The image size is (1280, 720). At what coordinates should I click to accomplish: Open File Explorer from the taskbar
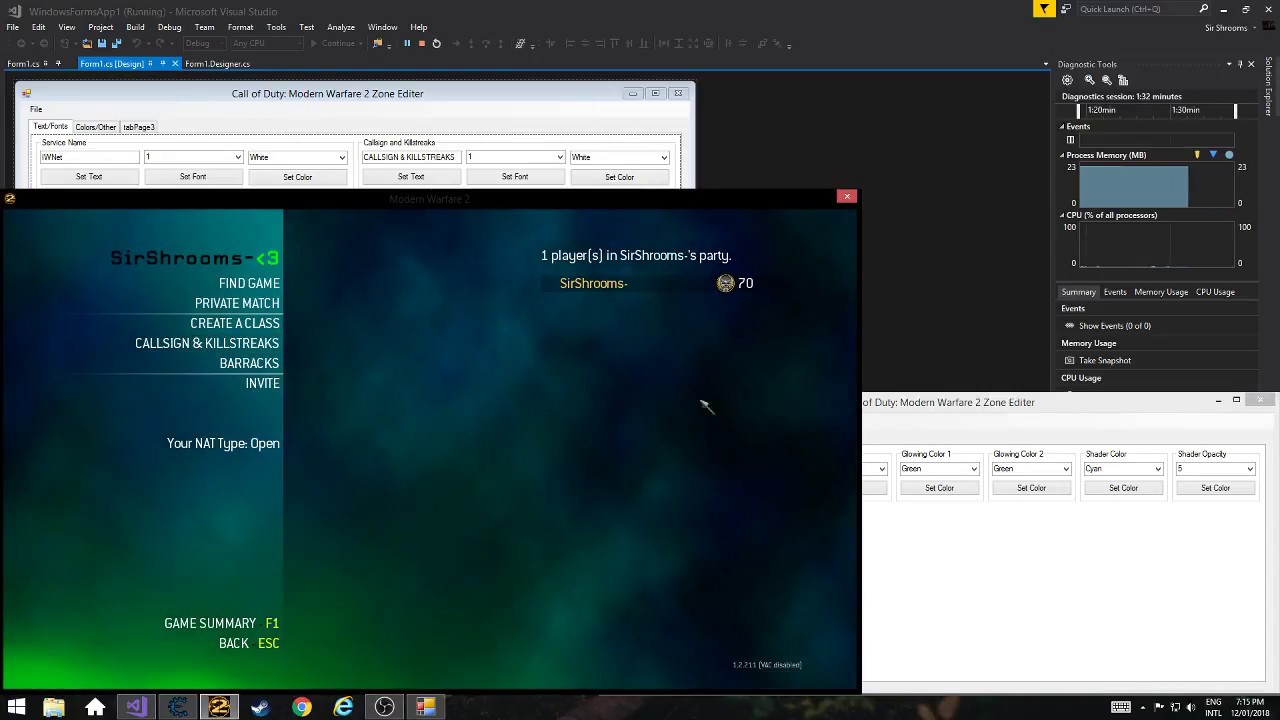pos(53,707)
